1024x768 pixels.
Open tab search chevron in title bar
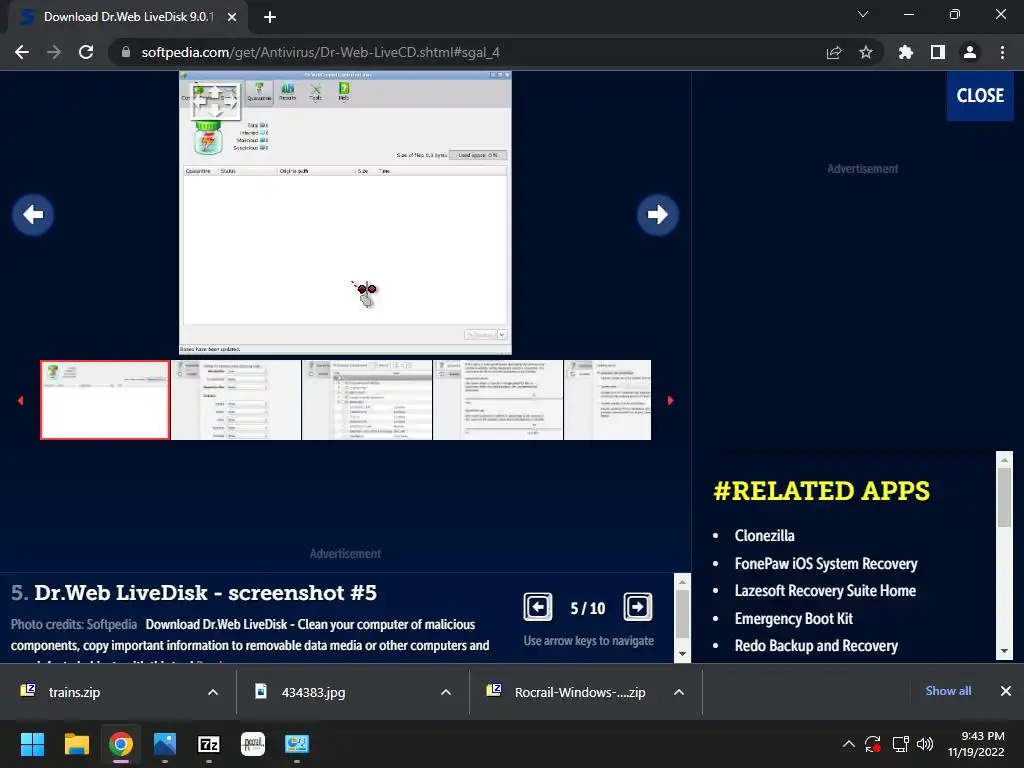click(x=863, y=14)
